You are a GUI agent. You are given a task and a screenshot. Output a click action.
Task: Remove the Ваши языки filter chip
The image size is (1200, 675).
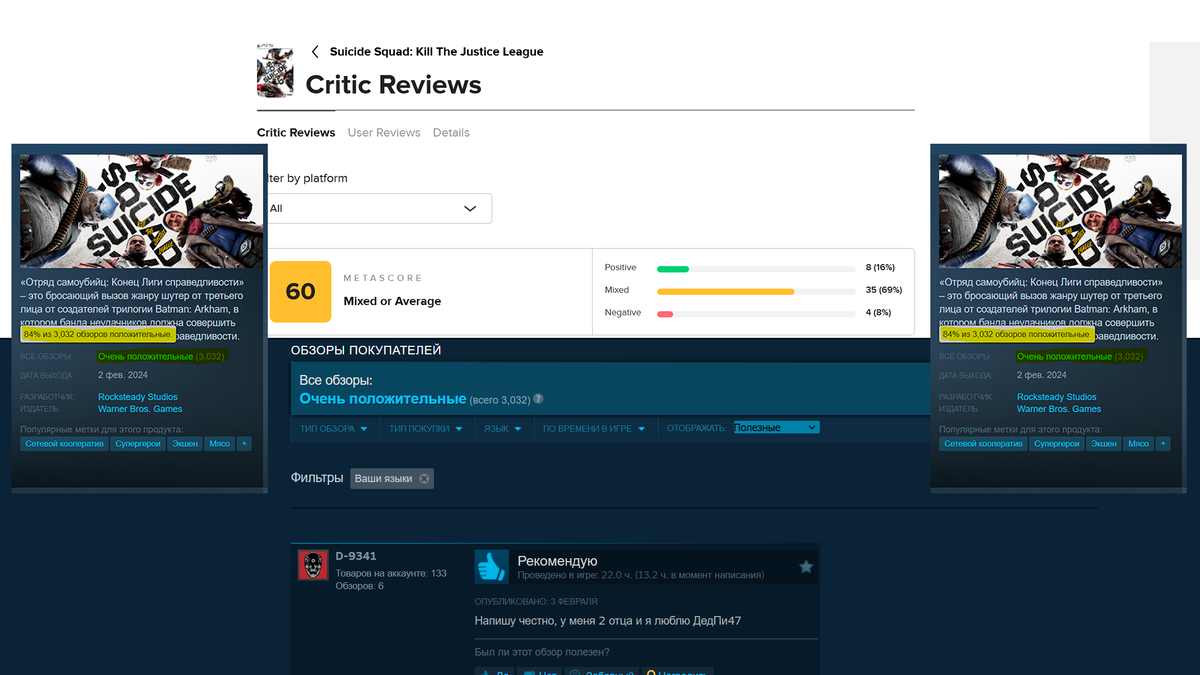(x=424, y=479)
